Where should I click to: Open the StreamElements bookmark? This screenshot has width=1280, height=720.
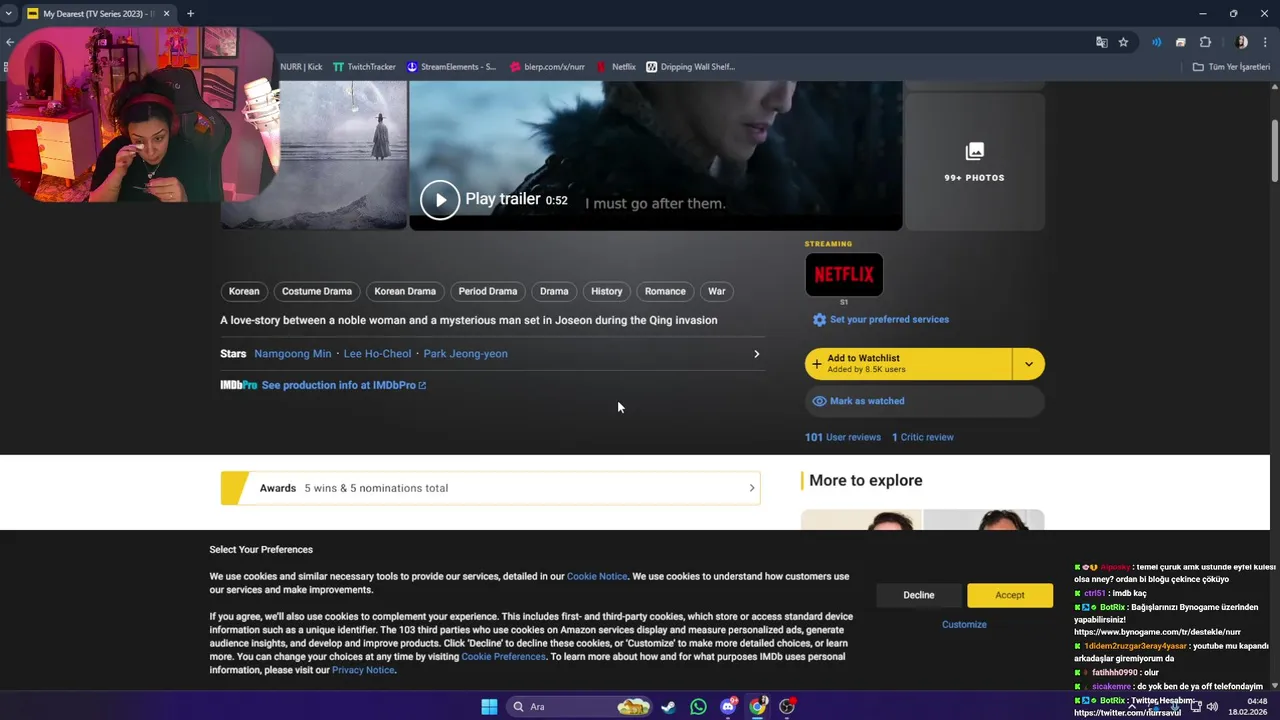[x=451, y=67]
